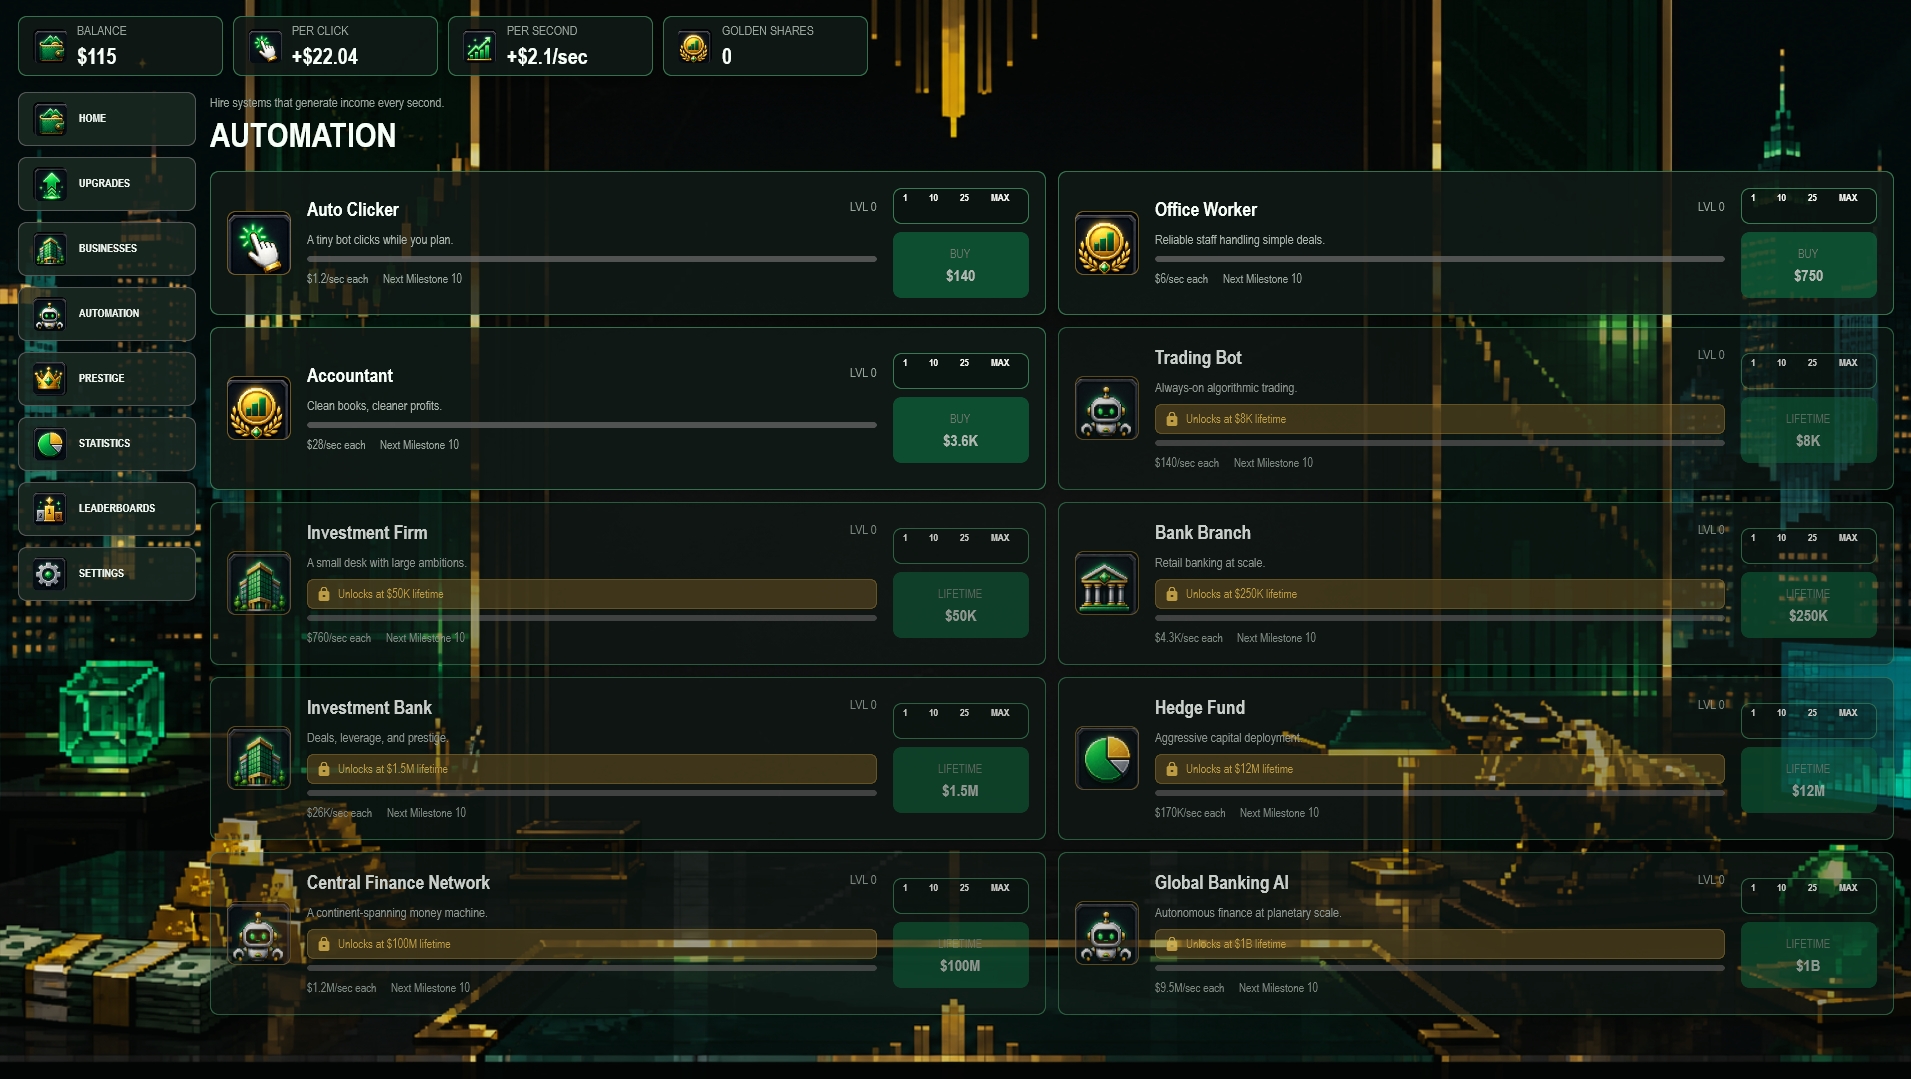1911x1079 pixels.
Task: Click the Office Worker gold medal icon
Action: tap(1106, 243)
